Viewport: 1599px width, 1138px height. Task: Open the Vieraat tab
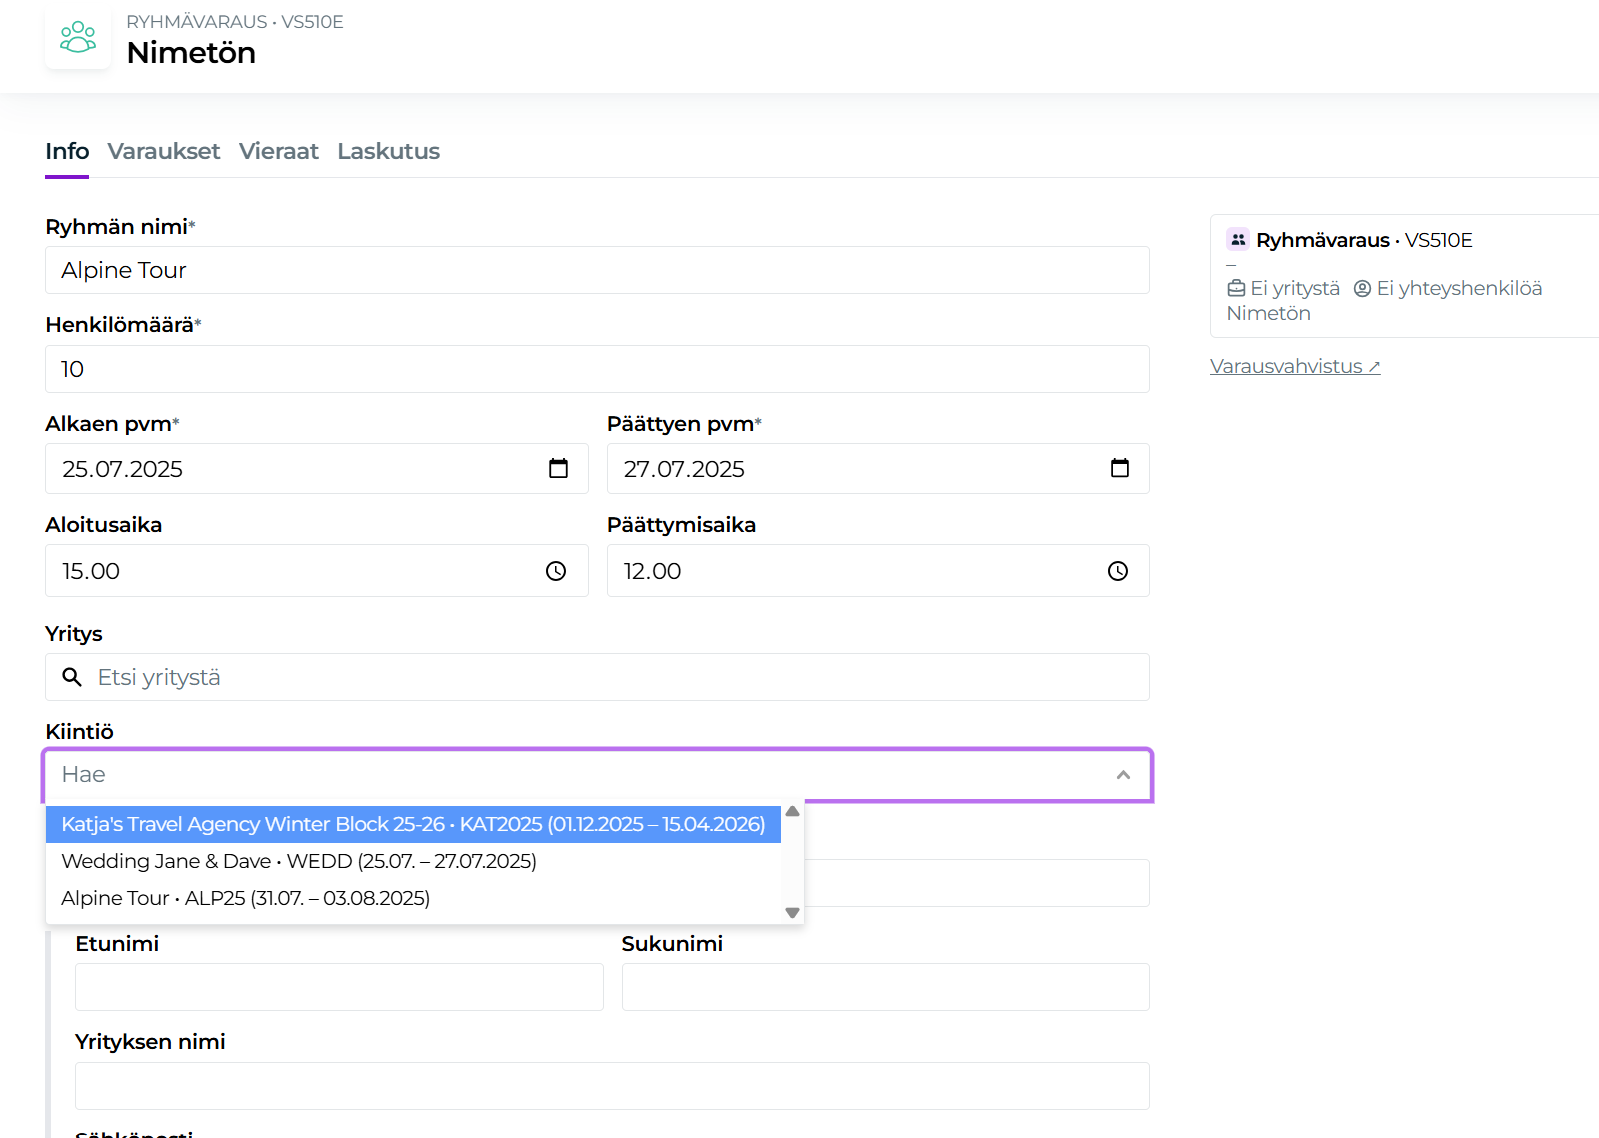(279, 151)
